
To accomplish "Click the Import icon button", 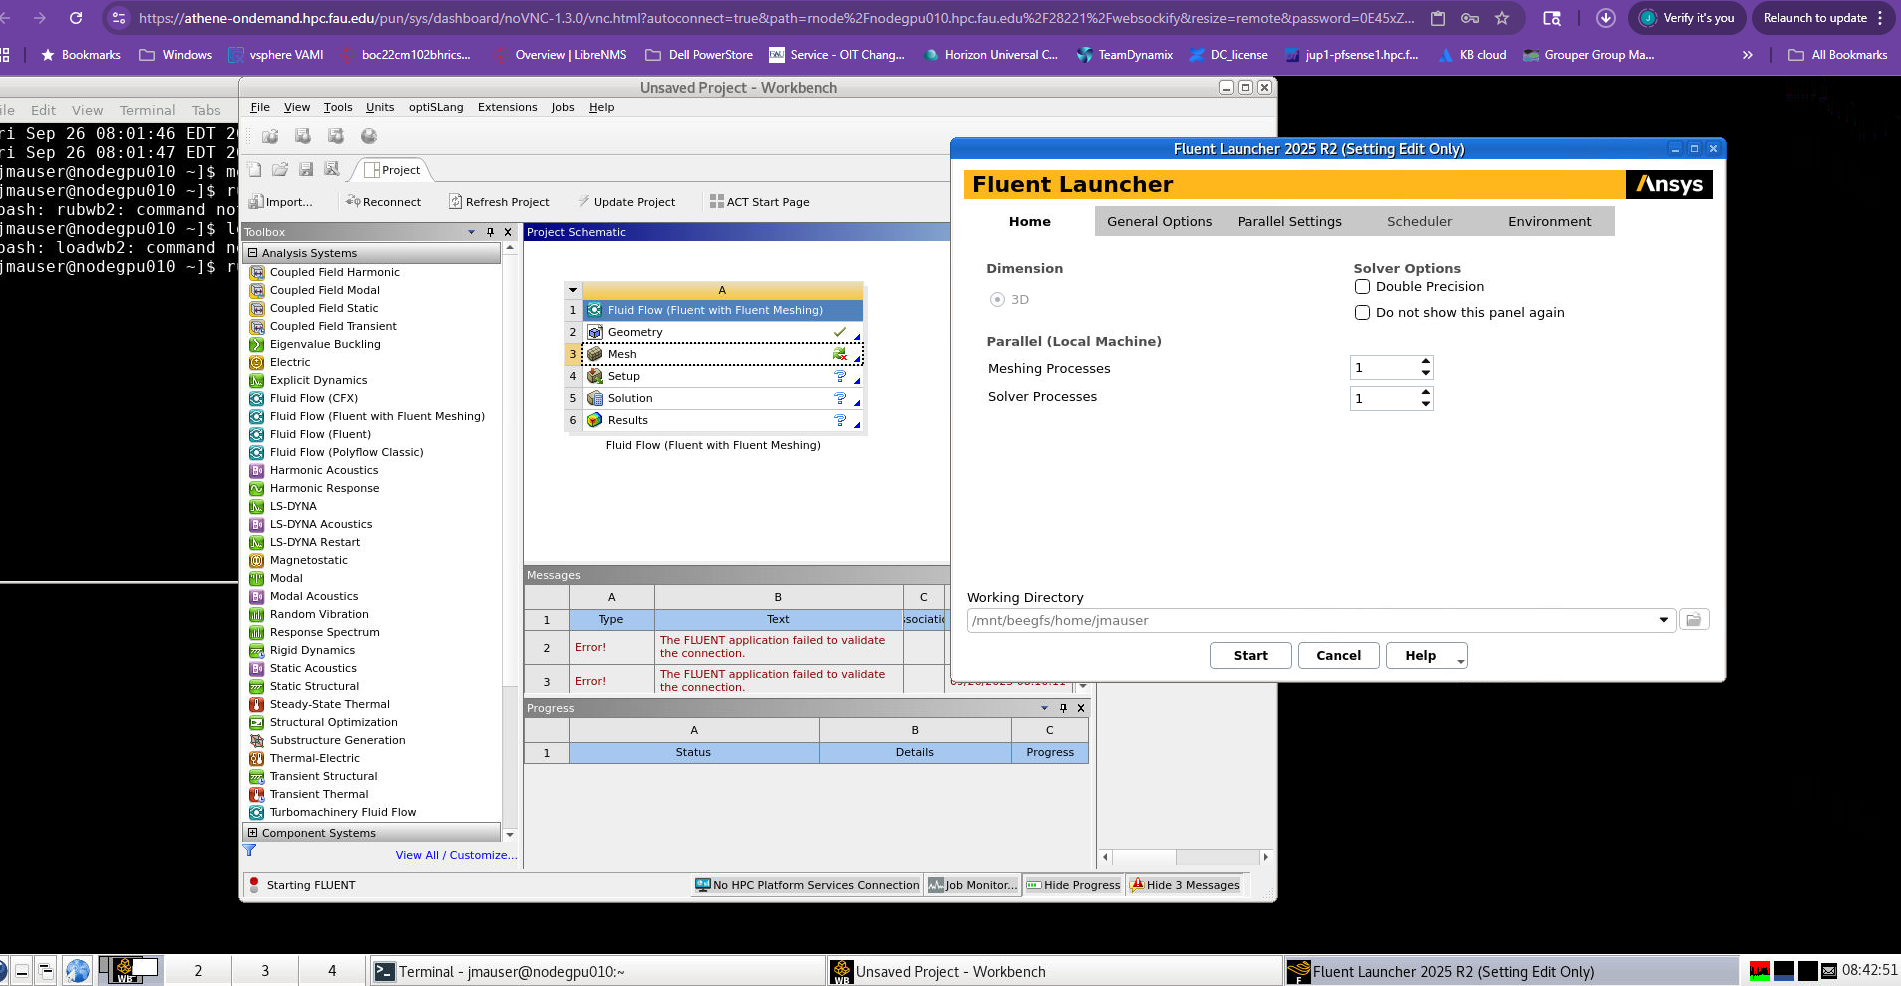I will point(256,202).
